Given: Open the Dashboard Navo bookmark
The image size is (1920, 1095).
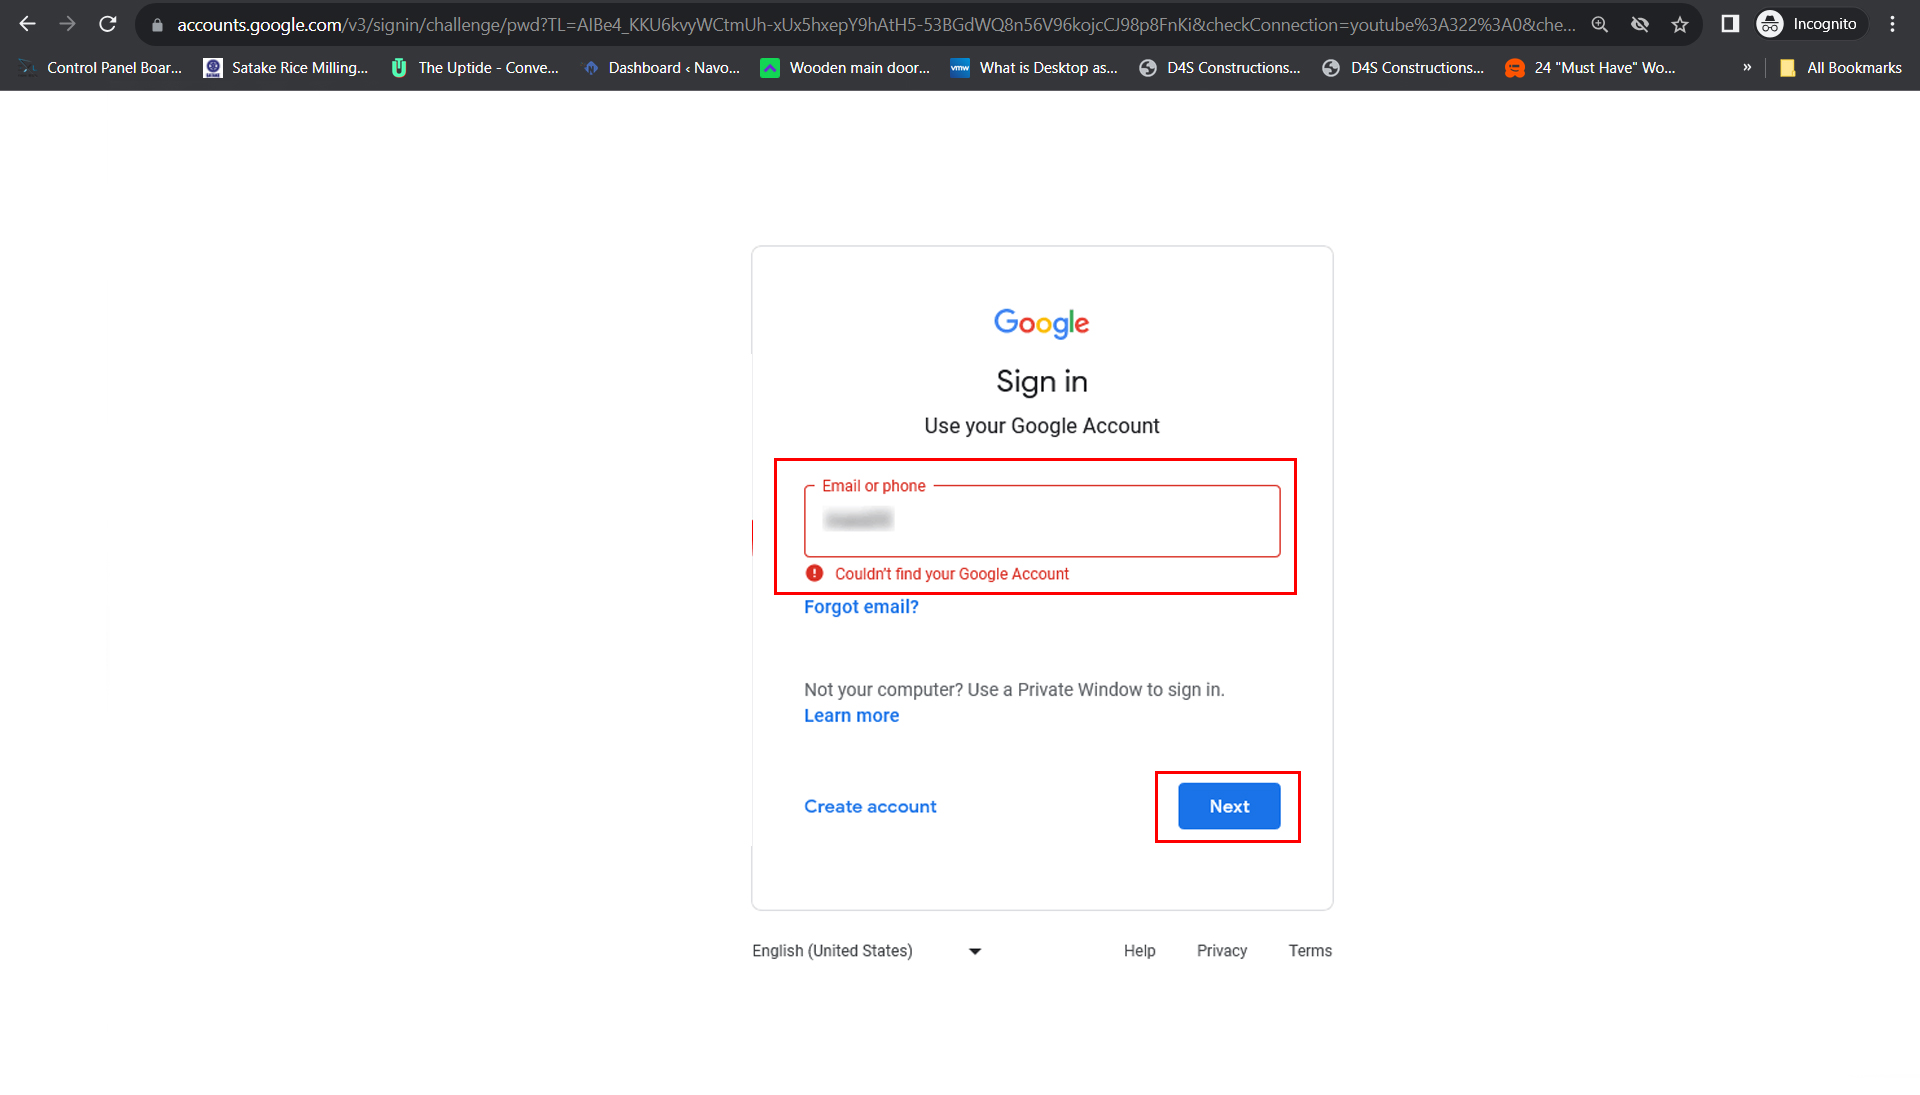Looking at the screenshot, I should 662,68.
